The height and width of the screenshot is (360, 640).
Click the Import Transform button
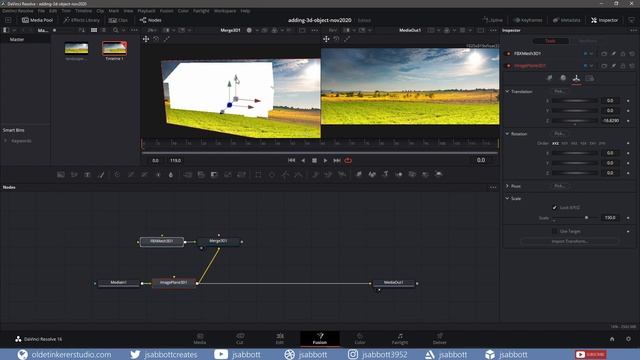[569, 241]
